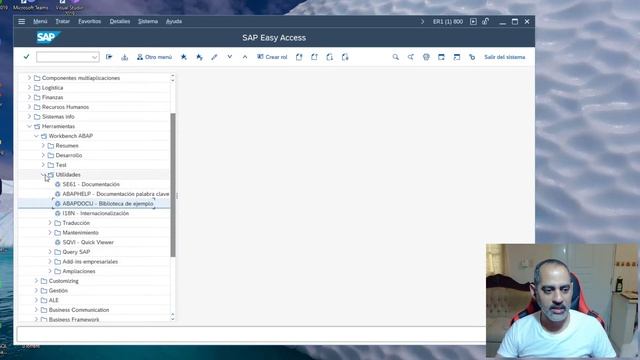640x360 pixels.
Task: Select SE61 - Documentación transaction
Action: point(91,184)
